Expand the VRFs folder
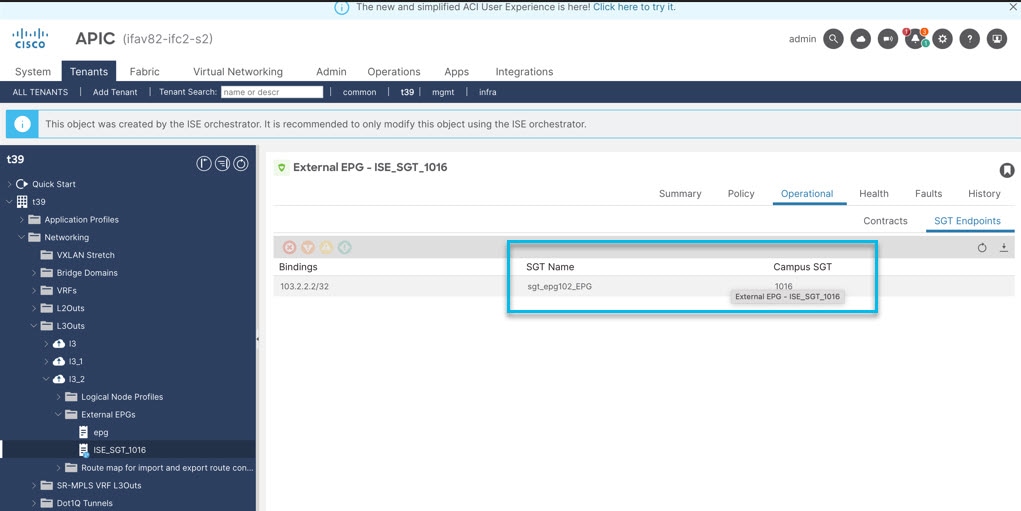The width and height of the screenshot is (1021, 511). pos(34,290)
